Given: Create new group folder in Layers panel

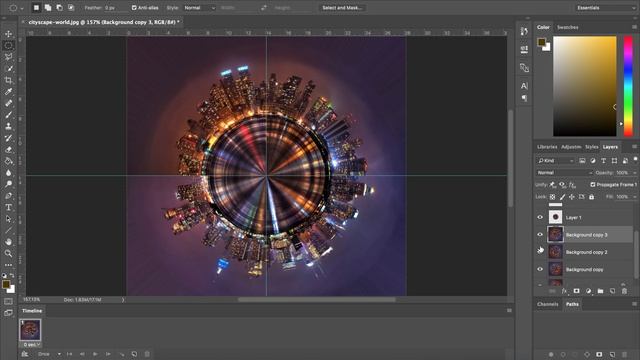Looking at the screenshot, I should pyautogui.click(x=600, y=291).
